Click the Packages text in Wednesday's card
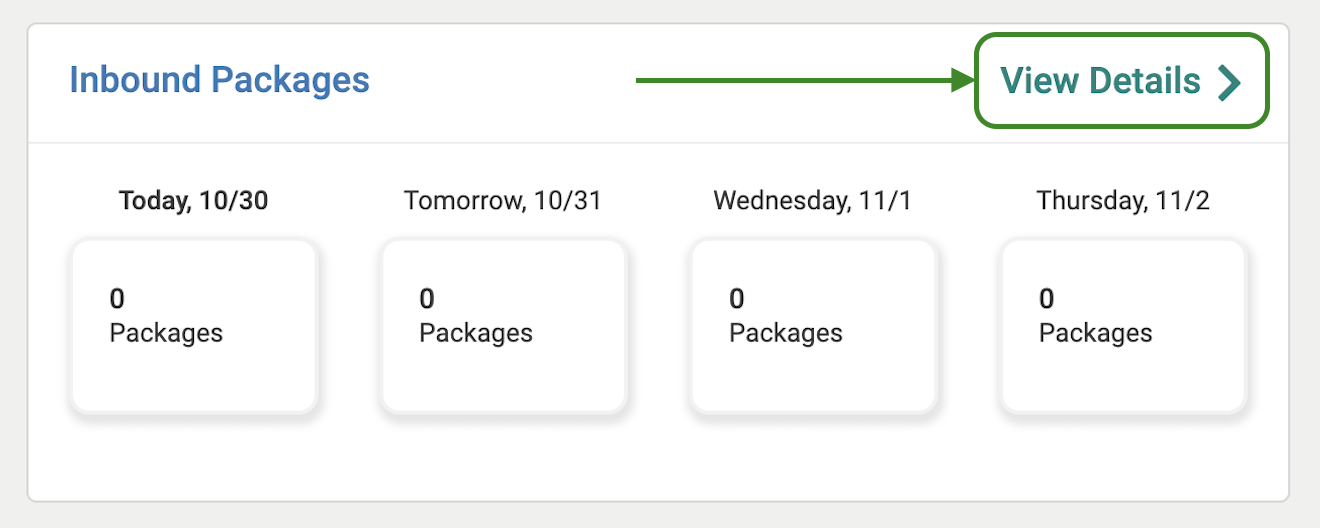The height and width of the screenshot is (528, 1320). [786, 333]
